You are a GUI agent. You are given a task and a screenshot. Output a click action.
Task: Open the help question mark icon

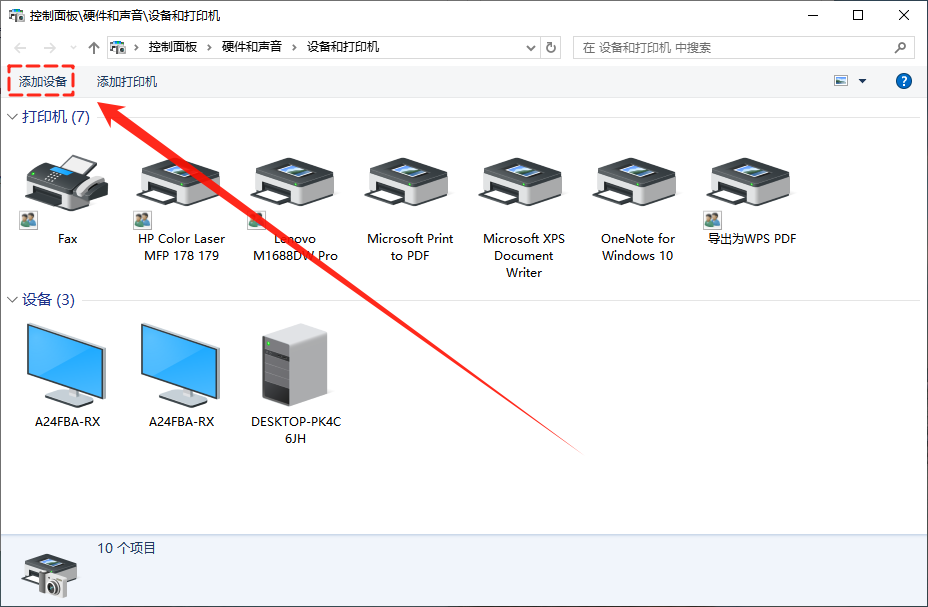coord(904,81)
